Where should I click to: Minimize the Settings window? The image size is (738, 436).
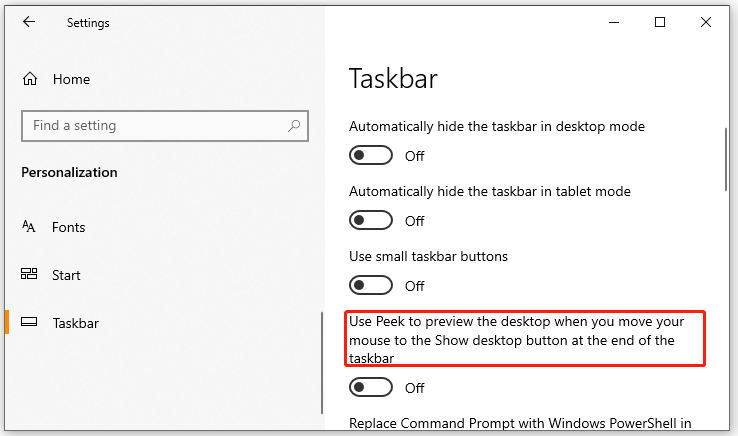614,22
